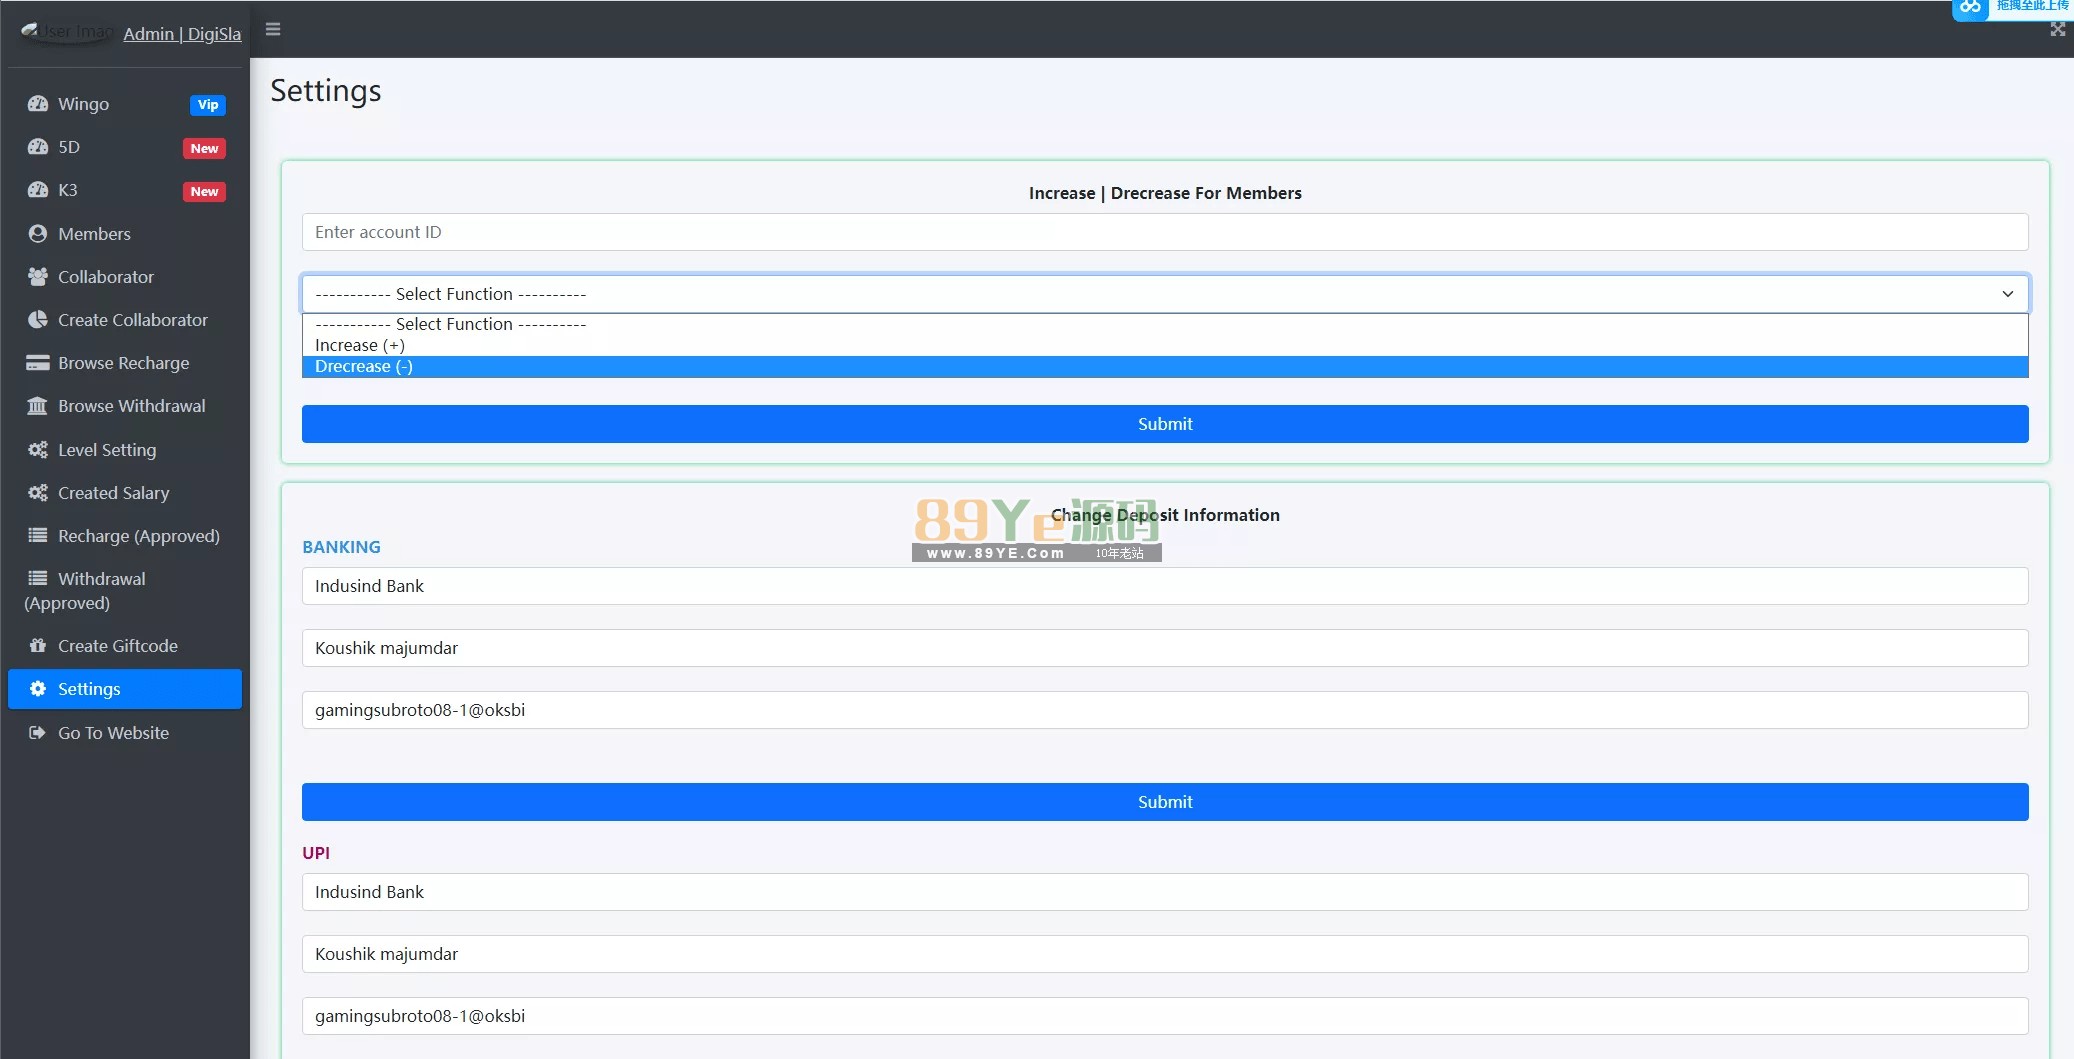The height and width of the screenshot is (1059, 2074).
Task: Click the Banking UPI ID field
Action: pos(1165,710)
